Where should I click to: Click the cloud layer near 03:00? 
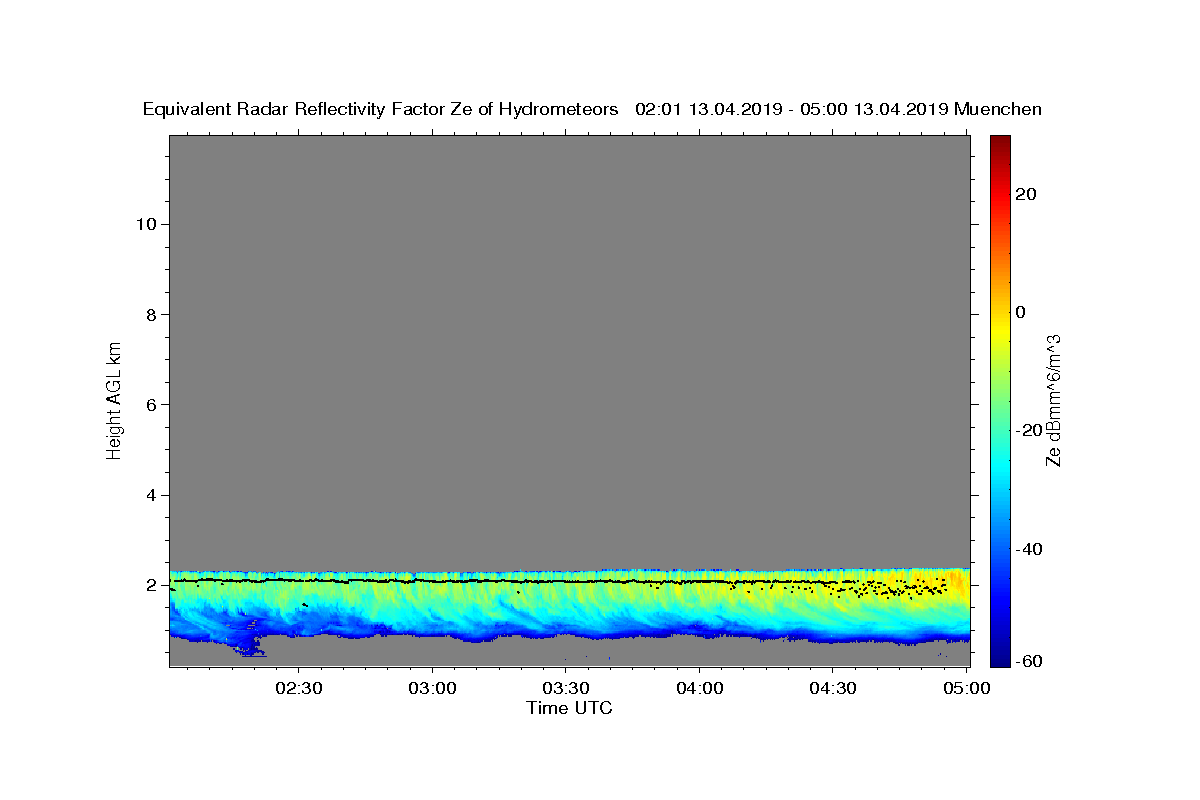433,603
